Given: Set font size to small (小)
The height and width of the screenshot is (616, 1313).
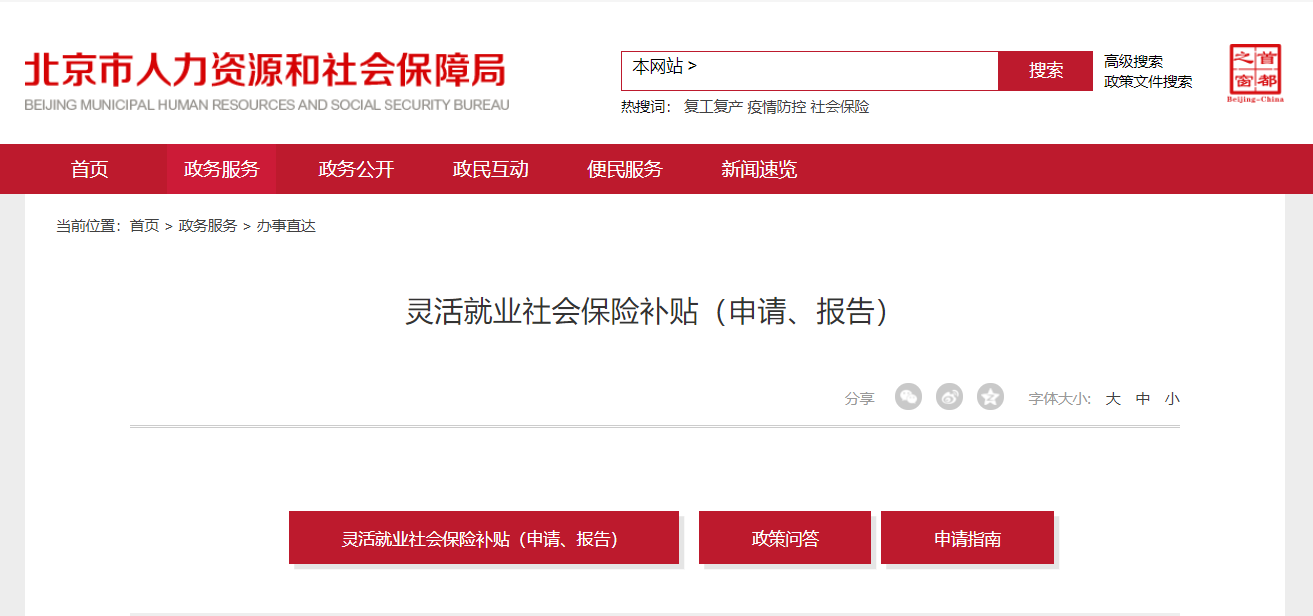Looking at the screenshot, I should (1172, 398).
